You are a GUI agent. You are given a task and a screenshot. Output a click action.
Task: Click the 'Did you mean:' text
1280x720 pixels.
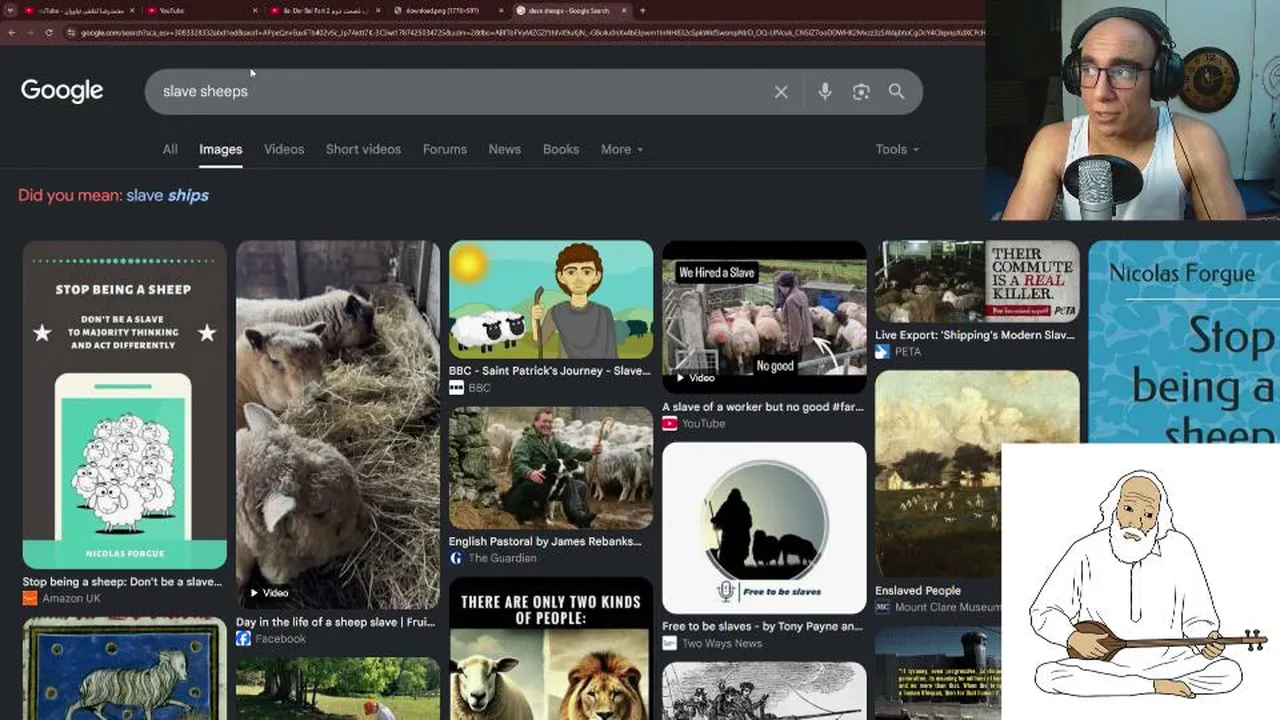pos(70,196)
